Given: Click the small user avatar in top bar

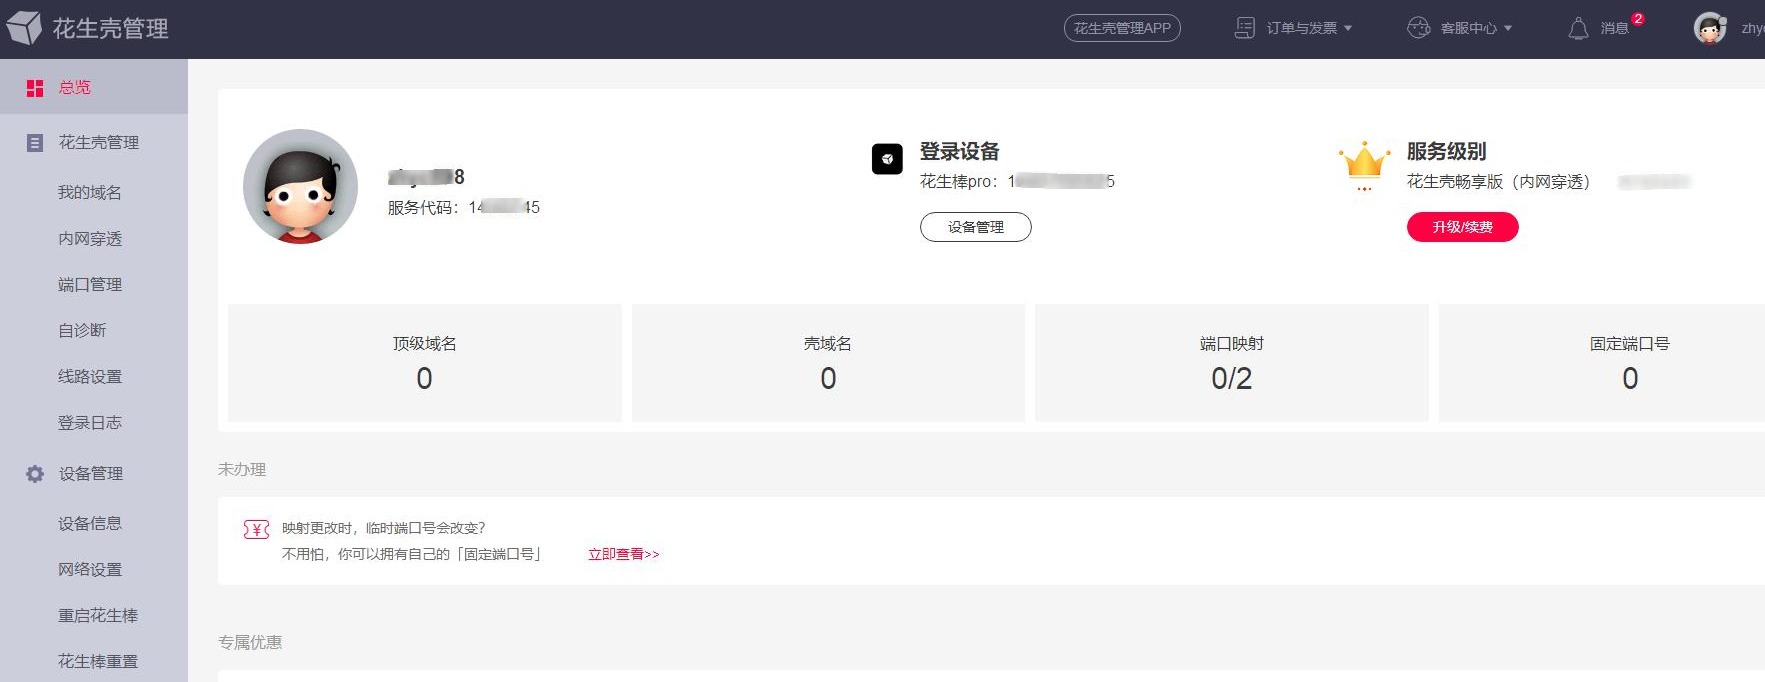Looking at the screenshot, I should tap(1710, 28).
